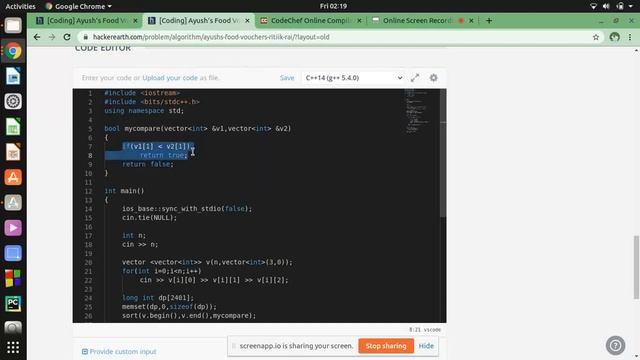Click the 'long int dp[2401];' line
The image size is (640, 360).
(158, 298)
